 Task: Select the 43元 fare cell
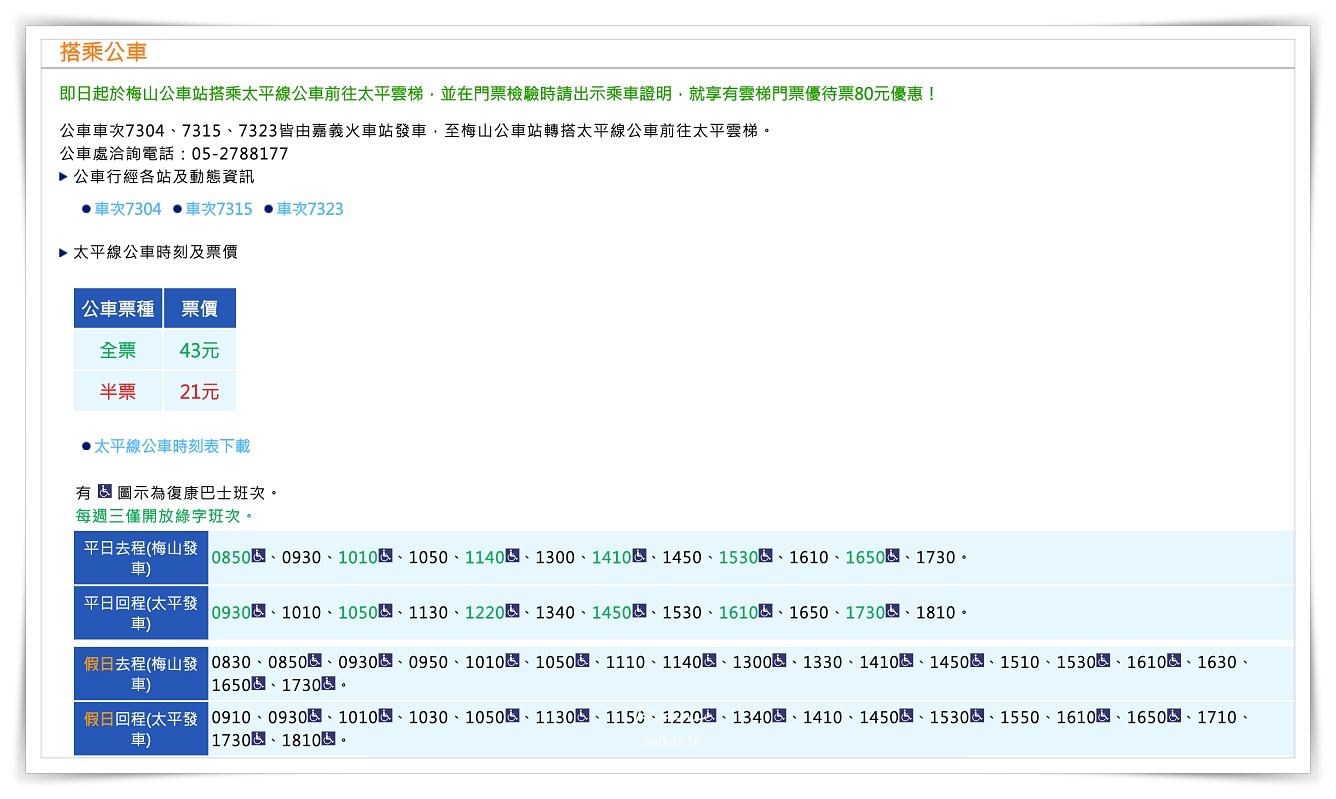(200, 350)
